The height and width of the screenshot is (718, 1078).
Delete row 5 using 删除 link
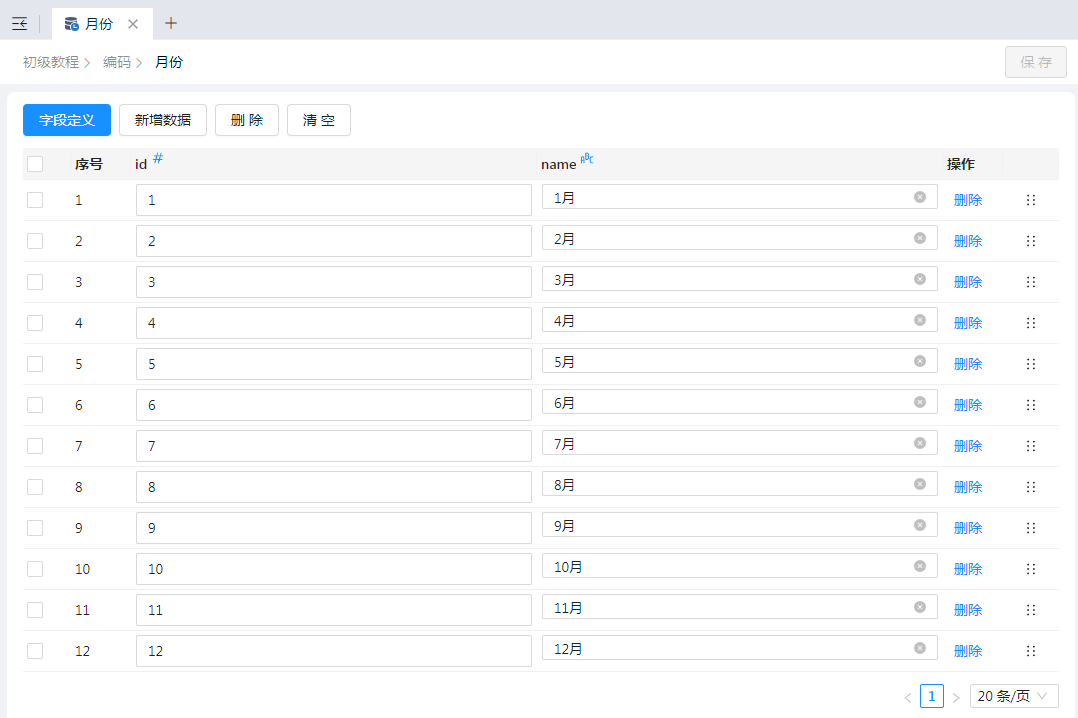click(x=967, y=364)
